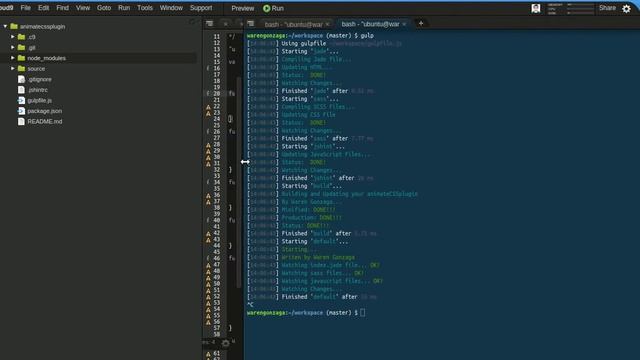The height and width of the screenshot is (360, 640).
Task: Click the source folder icon
Action: pos(22,69)
